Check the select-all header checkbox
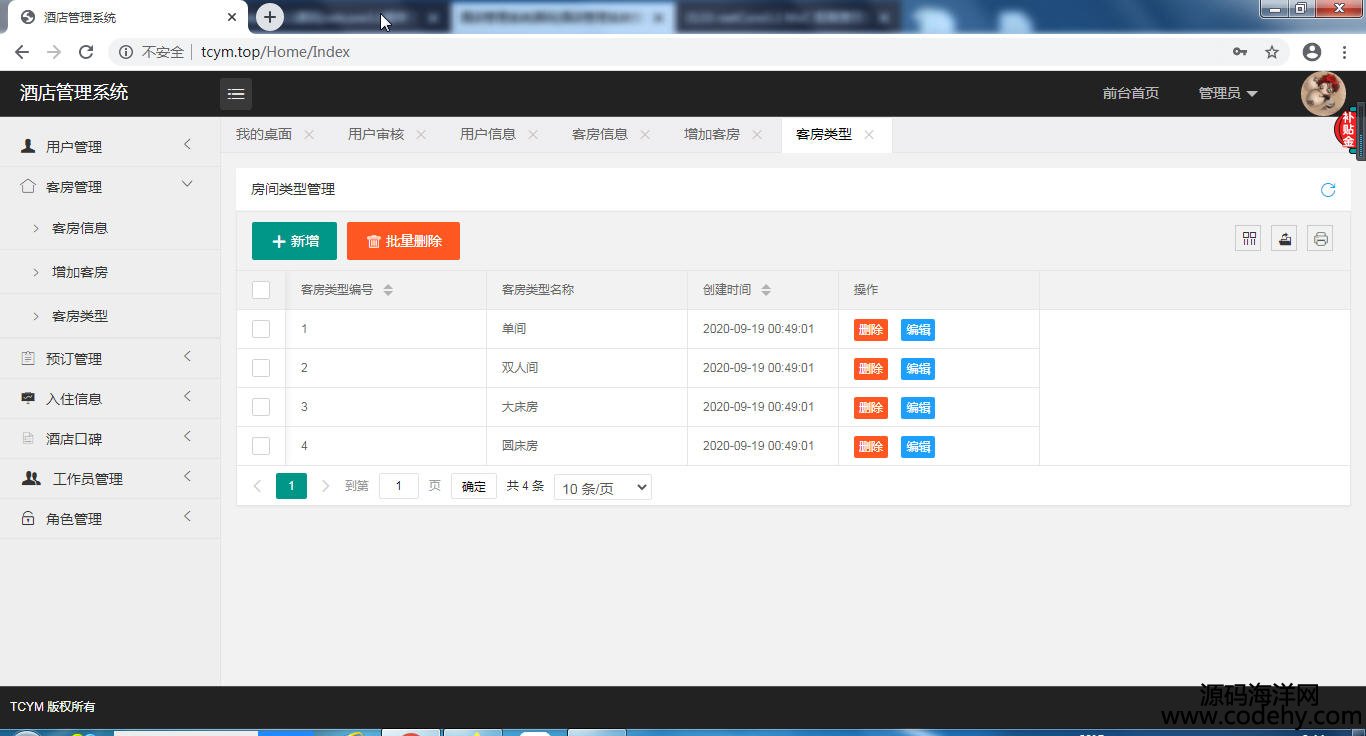Screen dimensions: 1366x736 (261, 290)
